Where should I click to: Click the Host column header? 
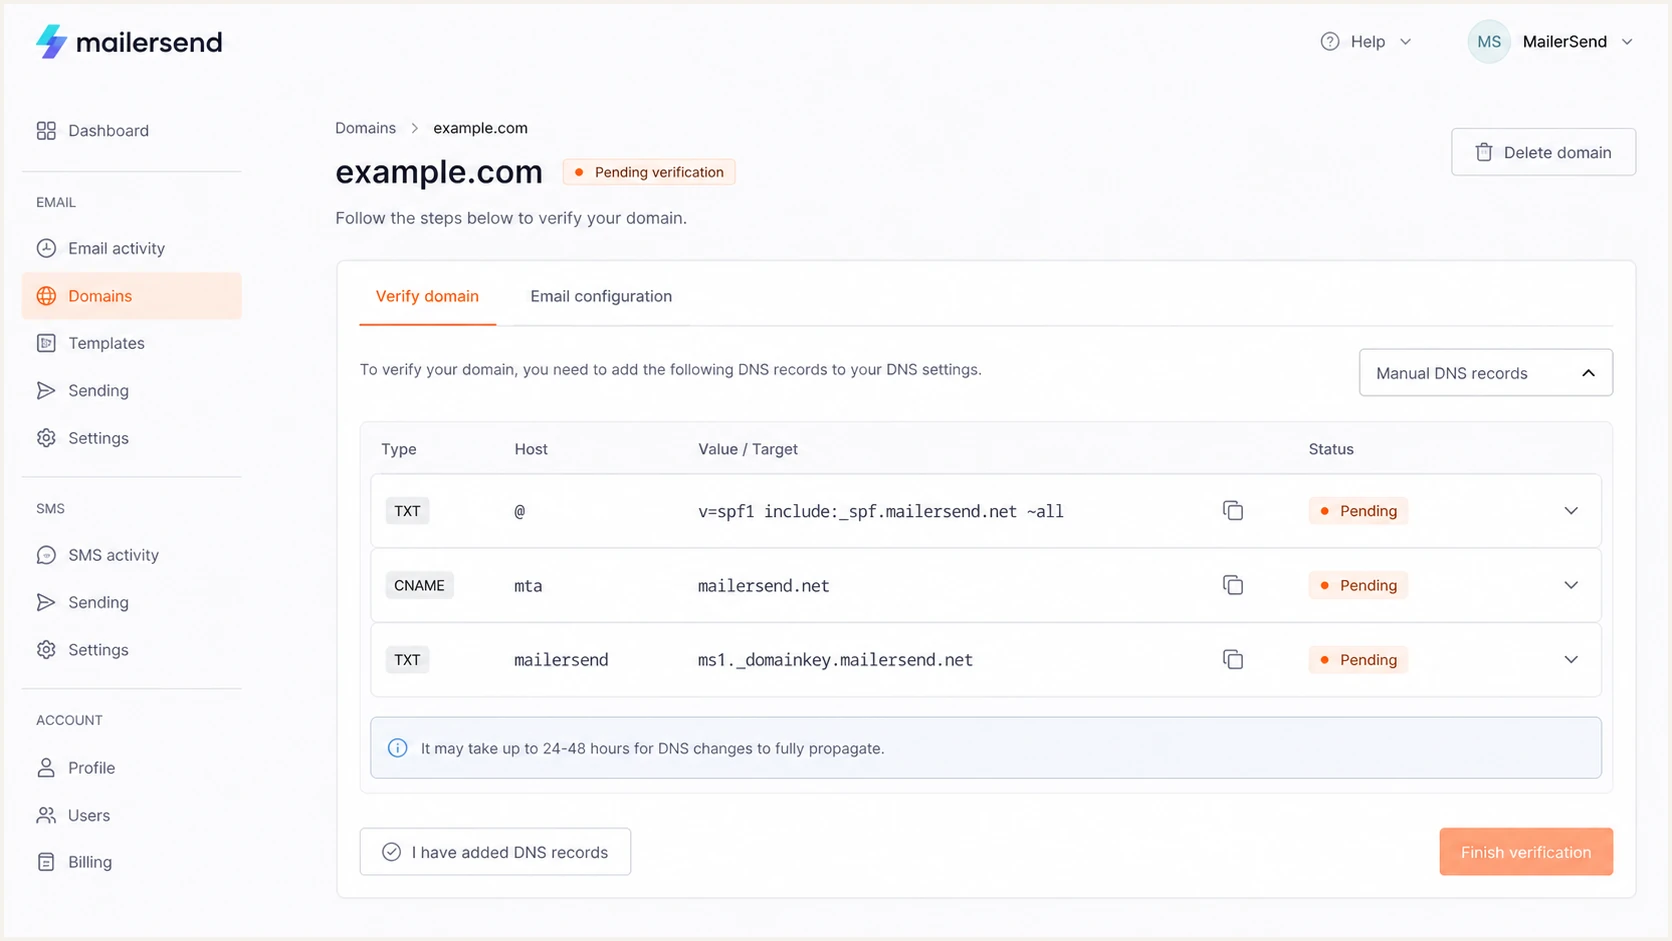(x=531, y=449)
